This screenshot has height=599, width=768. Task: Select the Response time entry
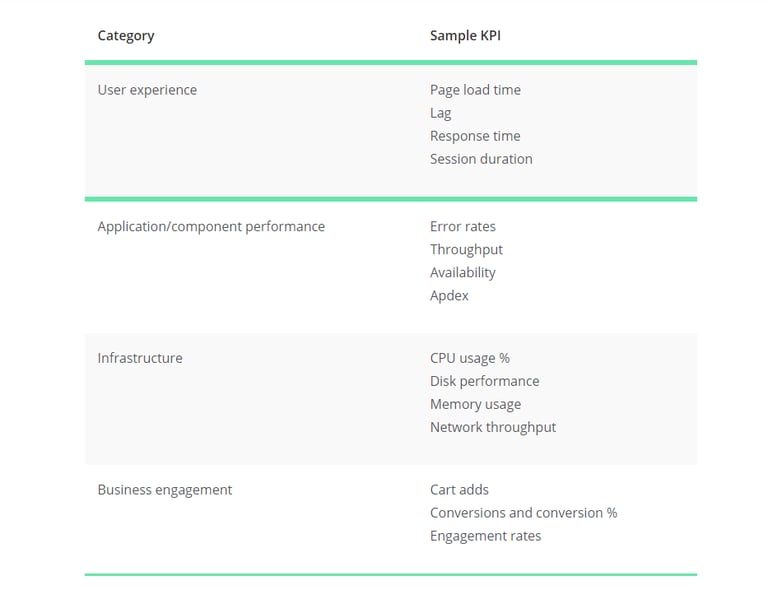pyautogui.click(x=475, y=136)
